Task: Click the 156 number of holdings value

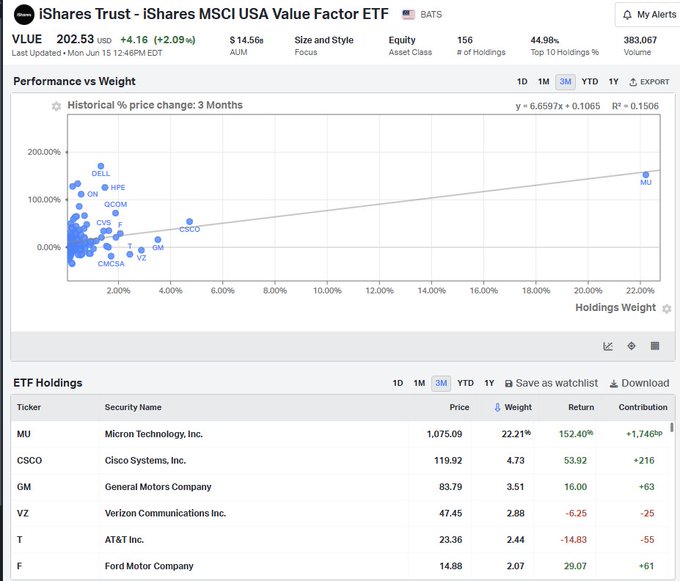Action: tap(465, 40)
